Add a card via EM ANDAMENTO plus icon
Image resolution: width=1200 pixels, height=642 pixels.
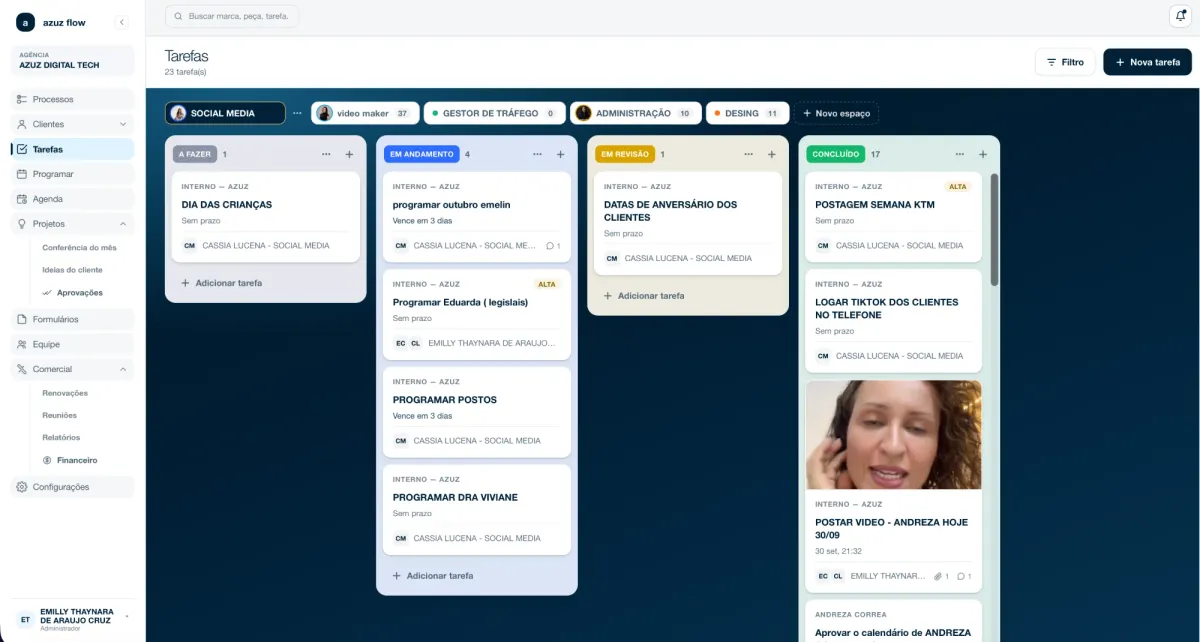560,154
